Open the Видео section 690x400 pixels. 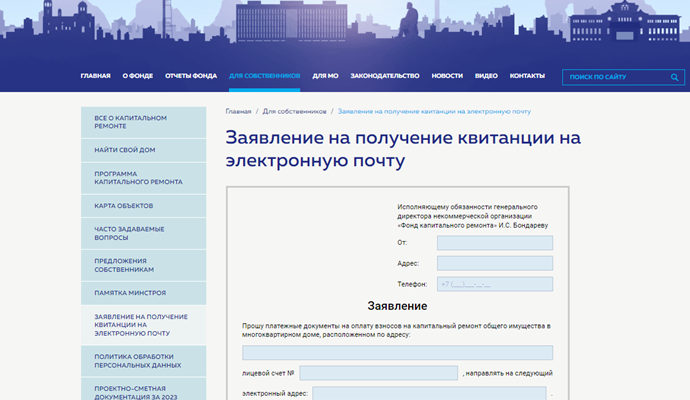coord(486,76)
